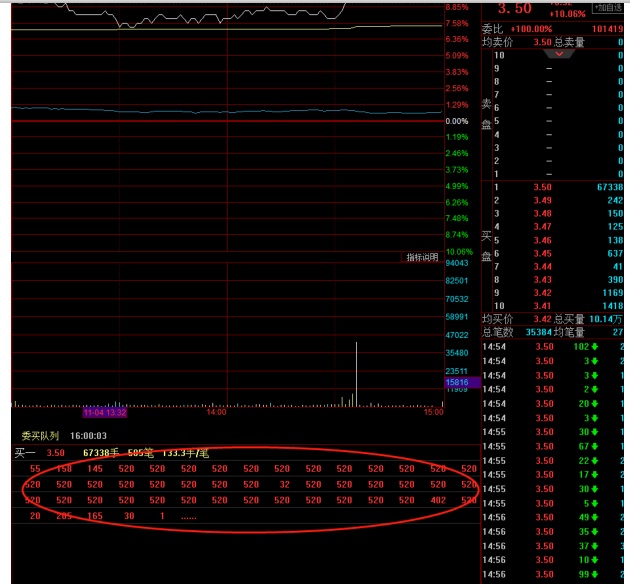Expand the queue ellipsis for more orders
The height and width of the screenshot is (588, 630).
[189, 517]
